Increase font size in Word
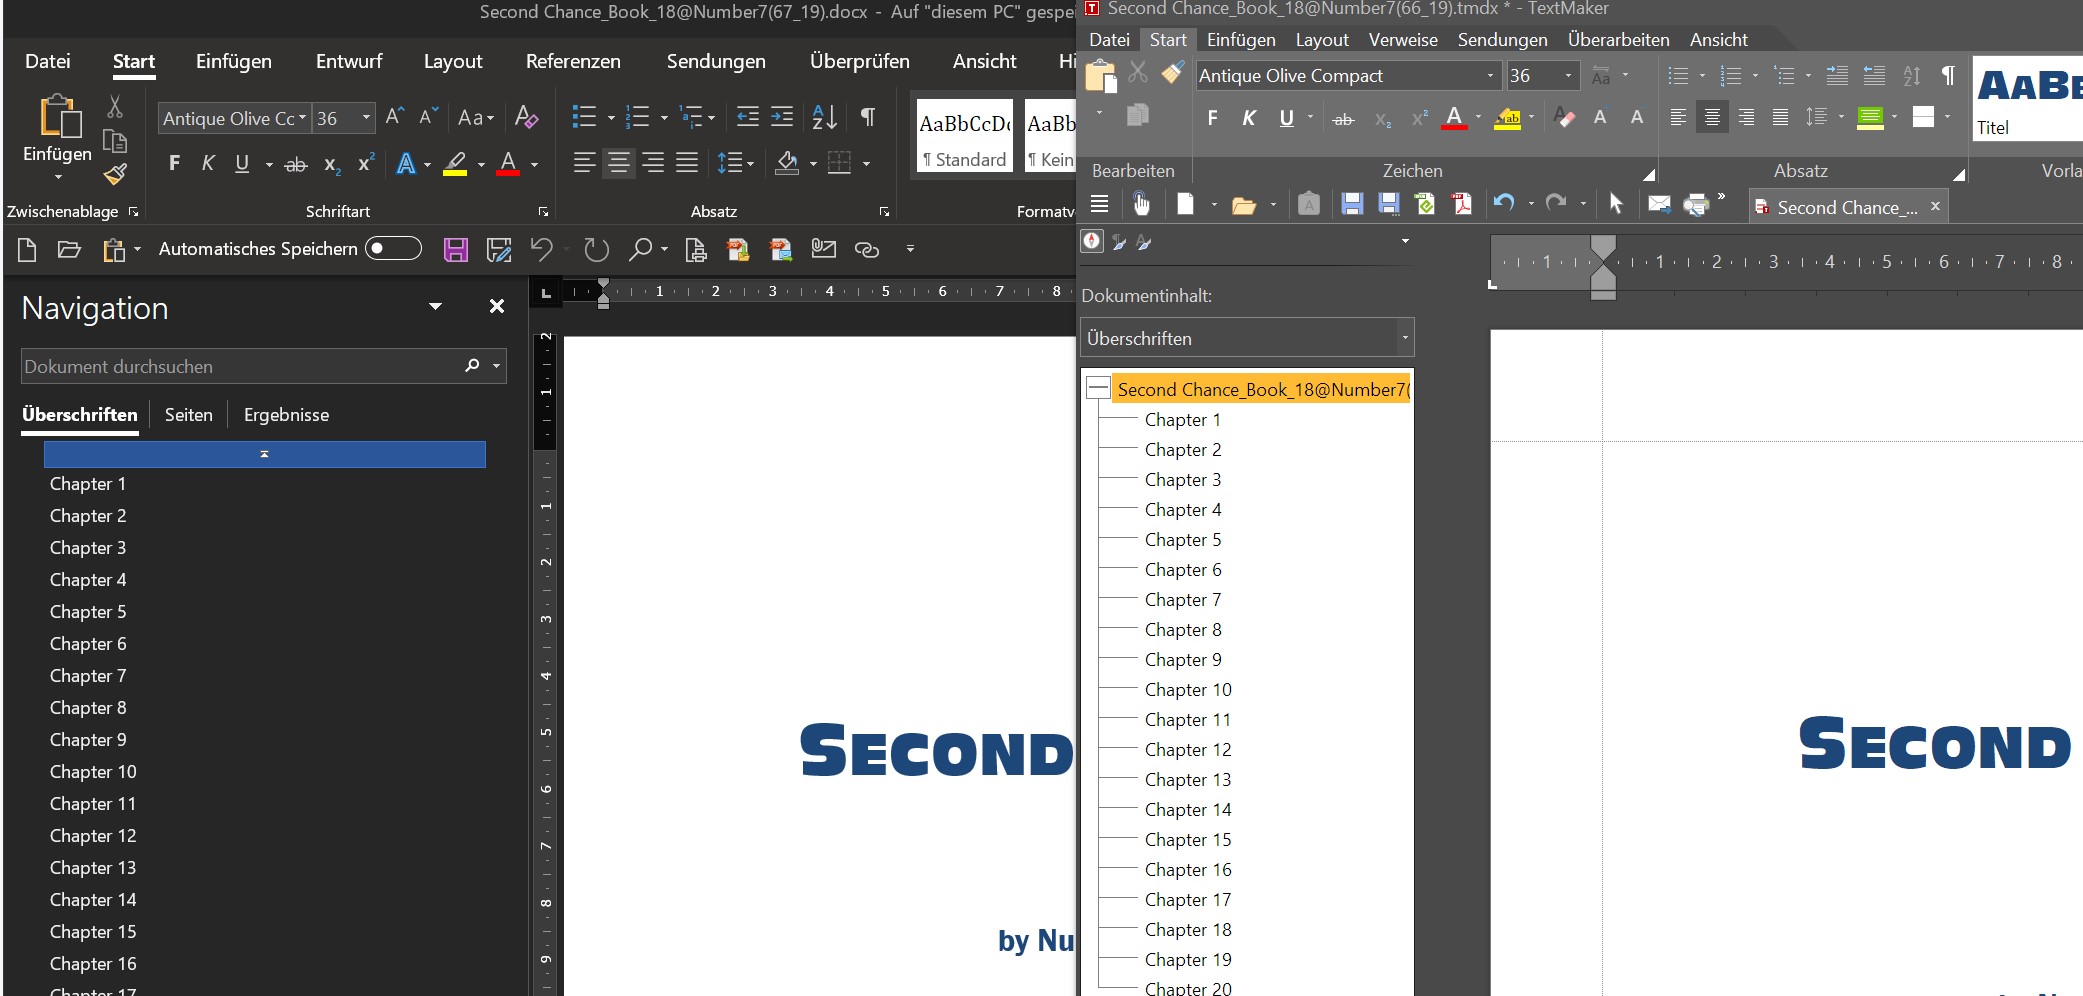 pyautogui.click(x=395, y=117)
